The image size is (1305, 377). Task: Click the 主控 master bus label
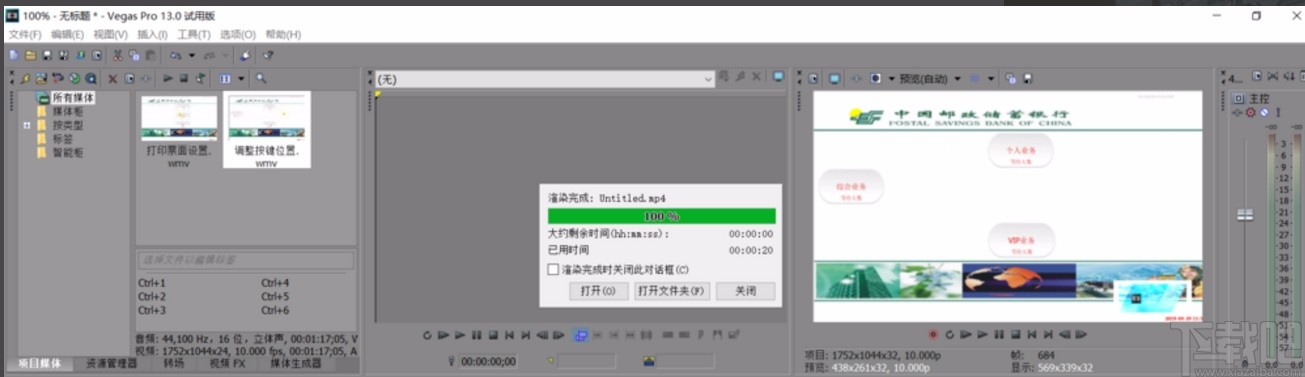click(x=1259, y=99)
